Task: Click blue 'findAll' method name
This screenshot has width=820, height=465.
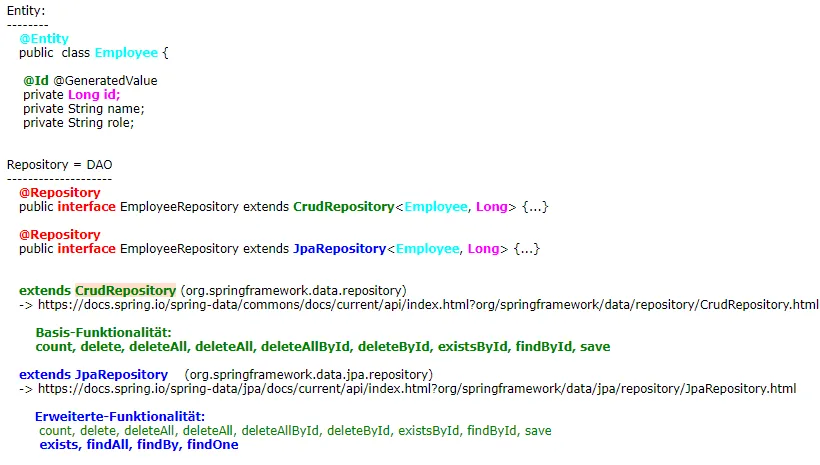Action: point(108,445)
